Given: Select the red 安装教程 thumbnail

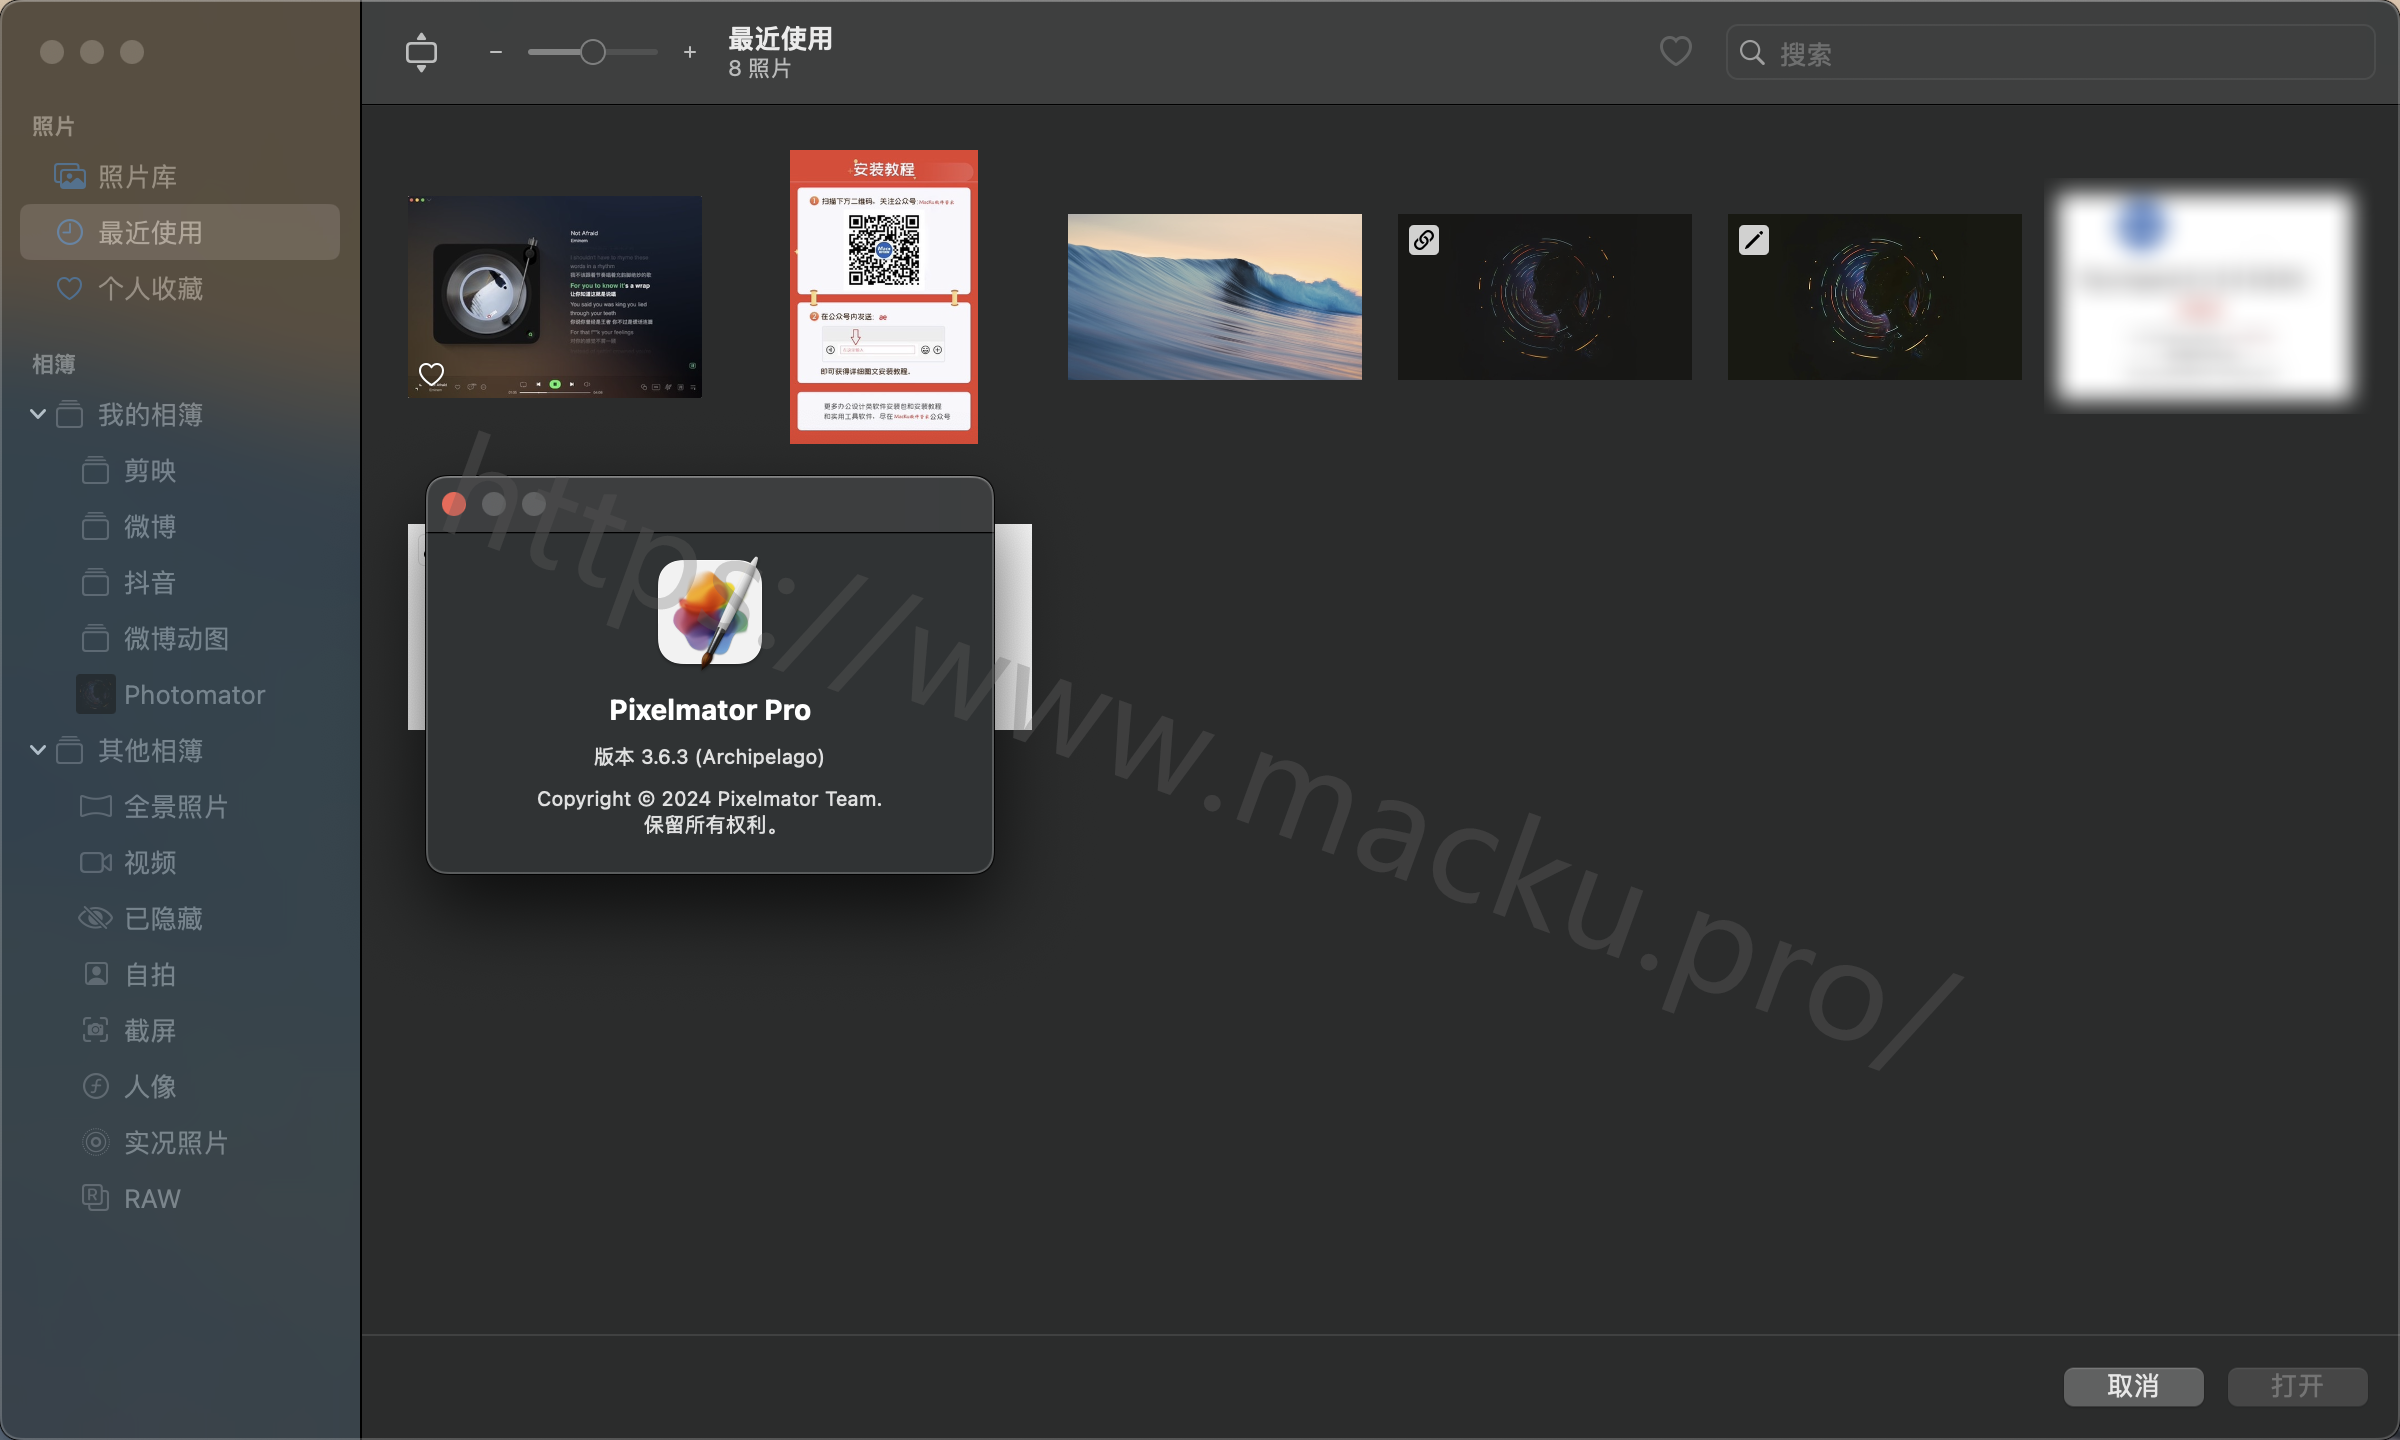Looking at the screenshot, I should [x=884, y=297].
